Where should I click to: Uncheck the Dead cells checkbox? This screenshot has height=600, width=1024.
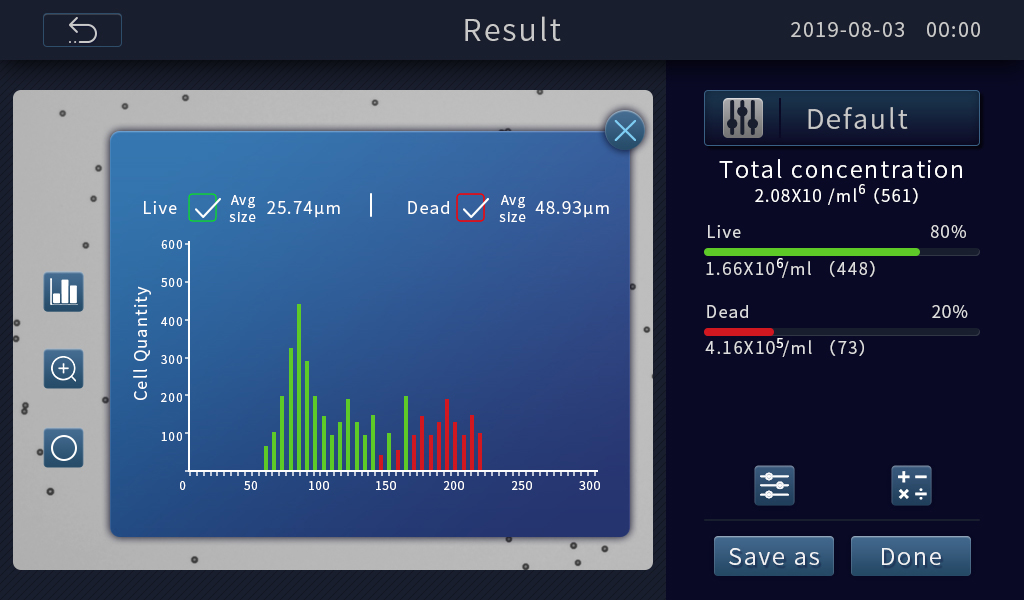[x=471, y=208]
